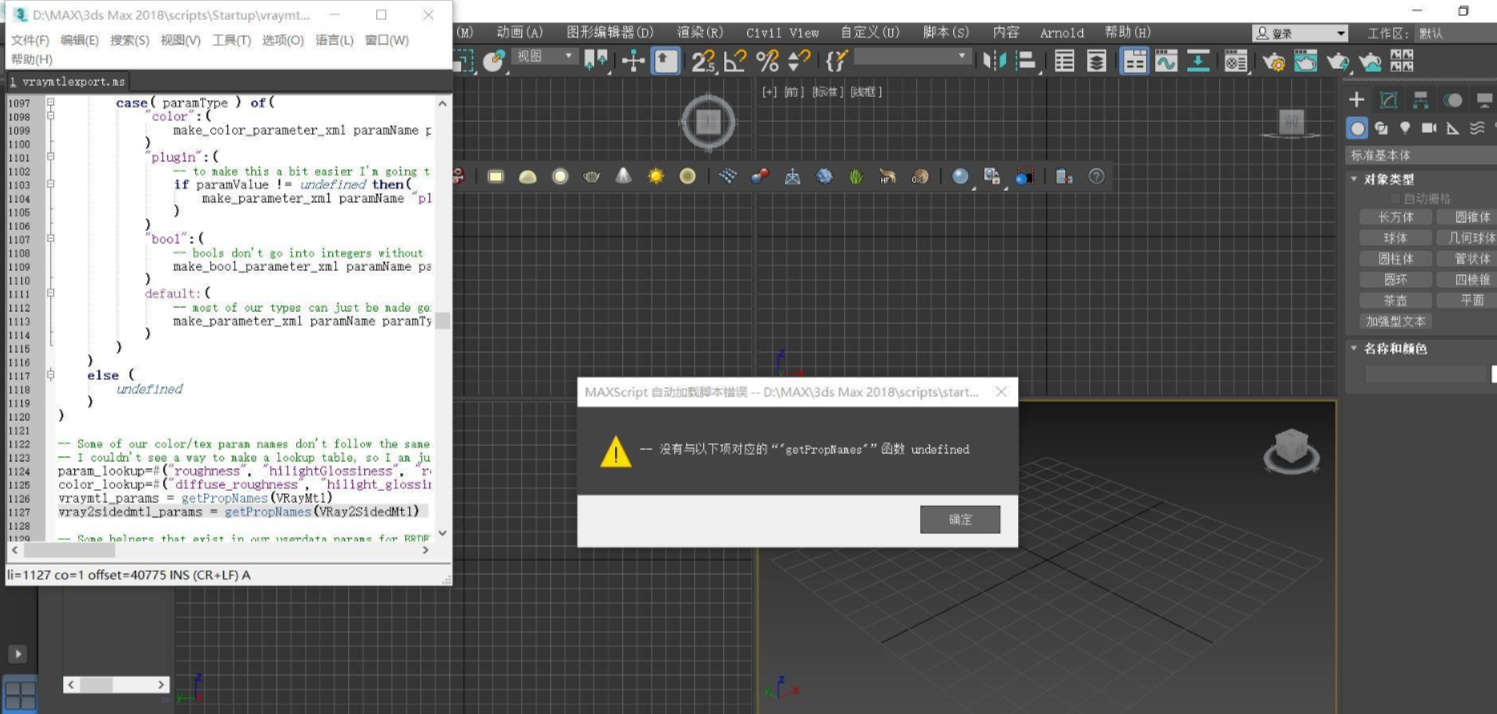
Task: Toggle the Percent Snap icon
Action: pyautogui.click(x=767, y=62)
